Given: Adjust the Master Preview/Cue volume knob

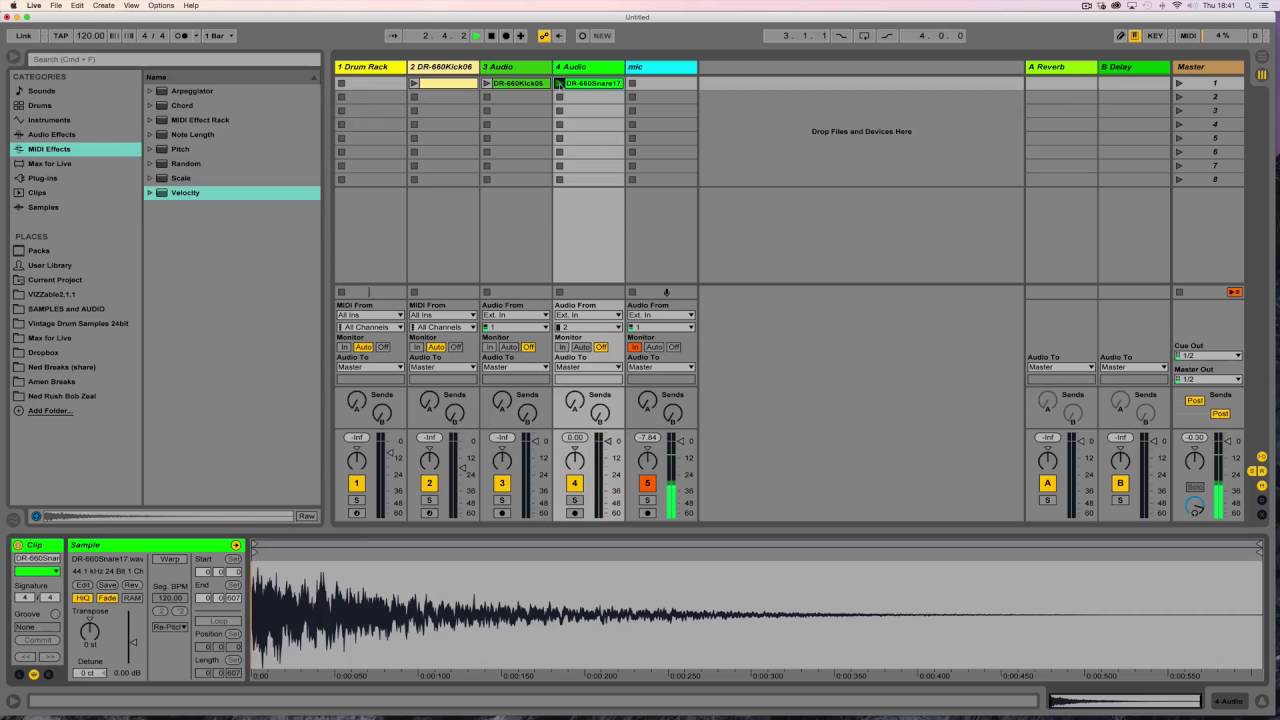Looking at the screenshot, I should (x=1195, y=507).
